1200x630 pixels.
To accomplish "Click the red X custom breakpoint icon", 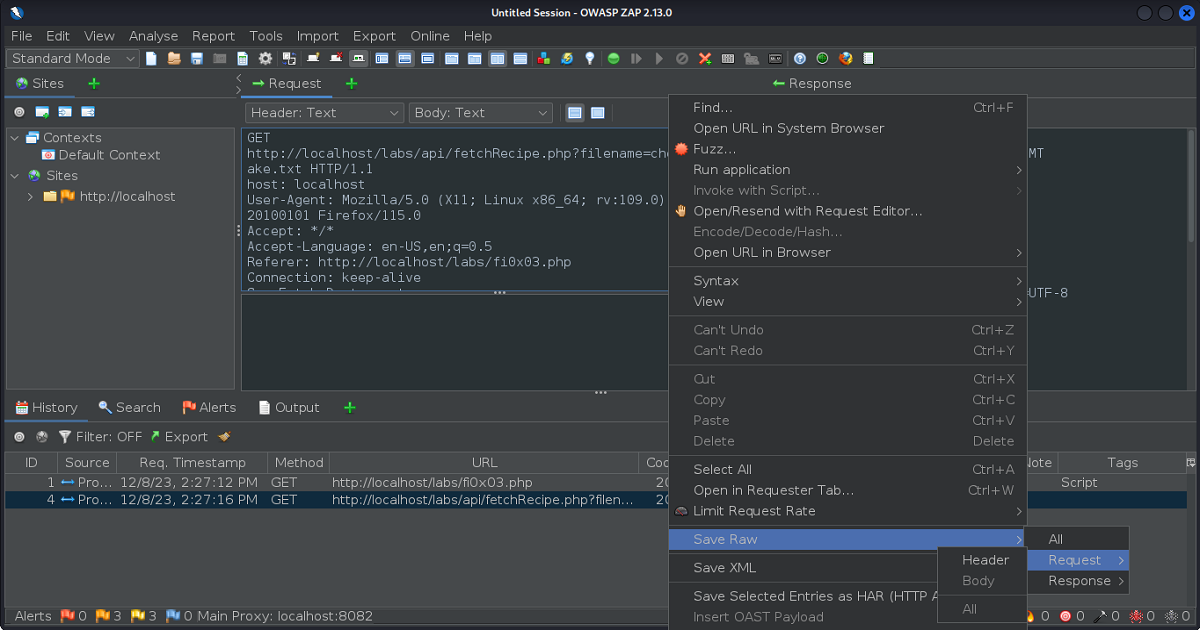I will coord(705,59).
